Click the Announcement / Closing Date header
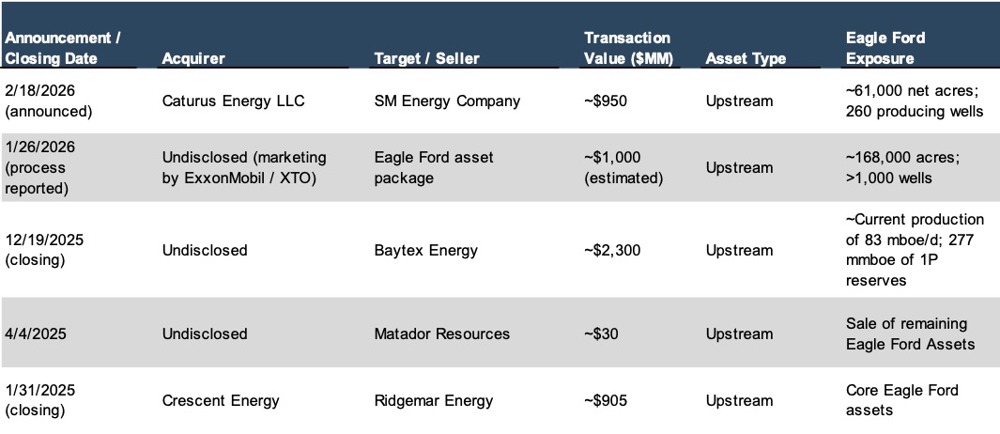Viewport: 1000px width, 434px height. point(62,48)
